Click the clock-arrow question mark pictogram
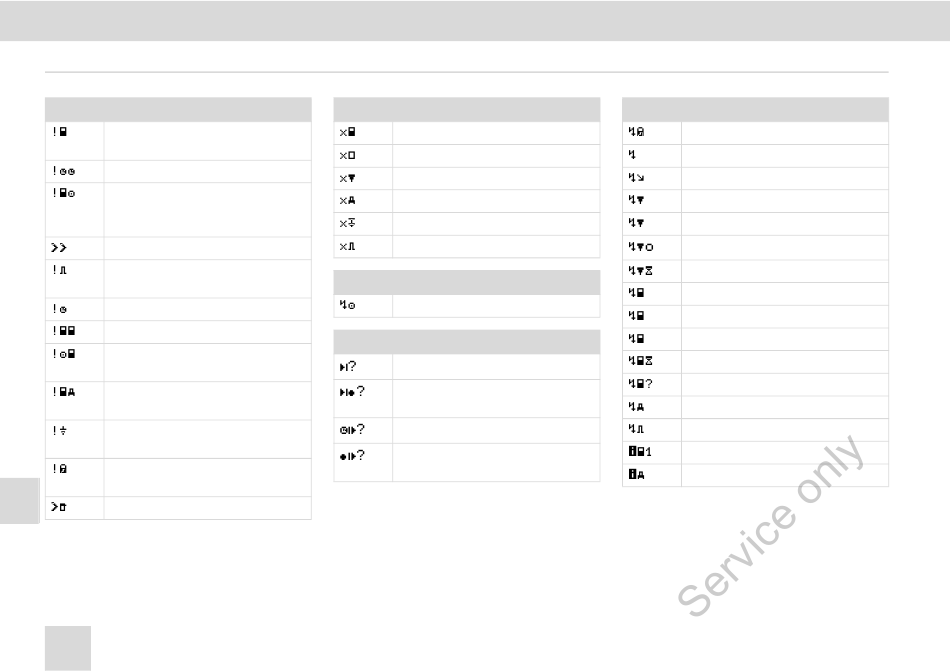This screenshot has height=671, width=950. pyautogui.click(x=351, y=430)
